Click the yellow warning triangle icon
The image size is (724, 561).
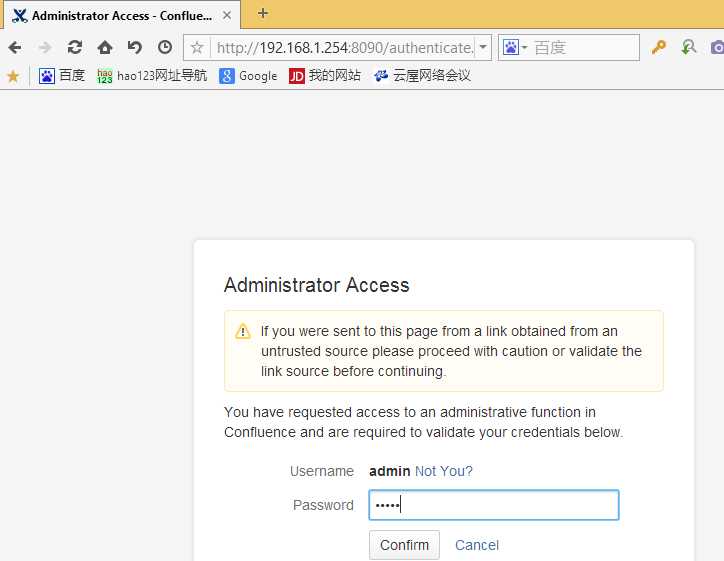coord(242,332)
